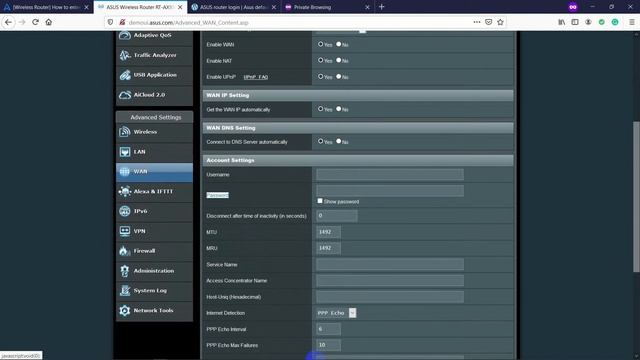Click the Password input field
The width and height of the screenshot is (640, 360).
pyautogui.click(x=390, y=191)
